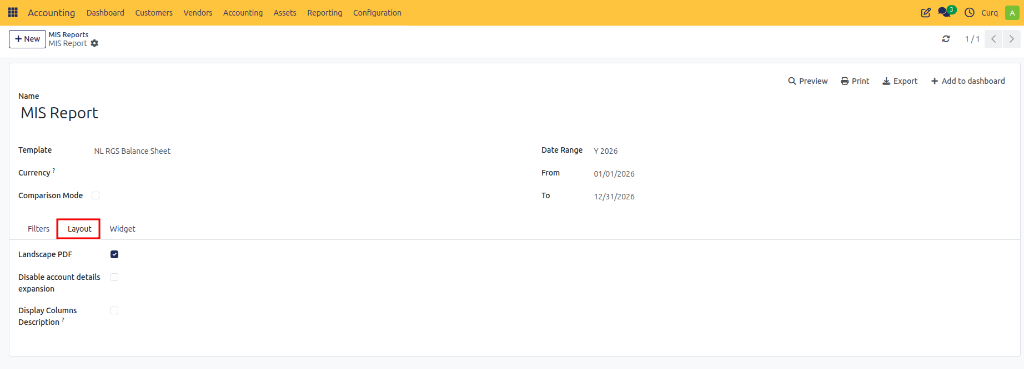This screenshot has height=369, width=1024.
Task: Toggle the Comparison Mode checkbox
Action: (x=95, y=195)
